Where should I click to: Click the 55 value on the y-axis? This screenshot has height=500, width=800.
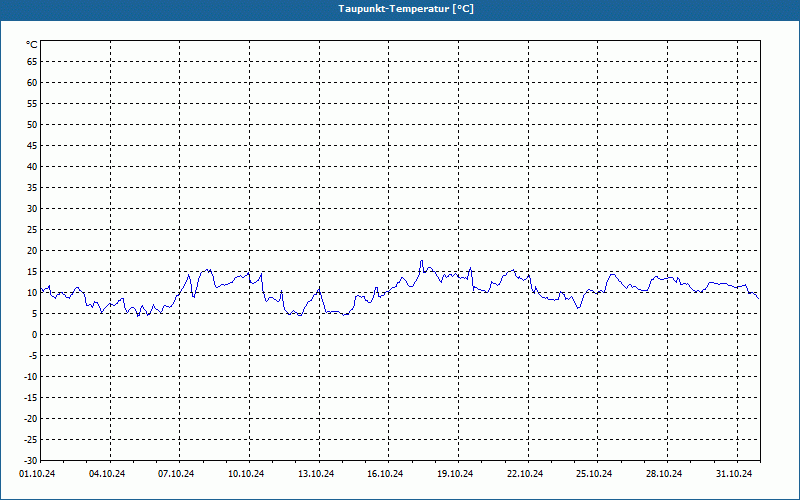[32, 104]
